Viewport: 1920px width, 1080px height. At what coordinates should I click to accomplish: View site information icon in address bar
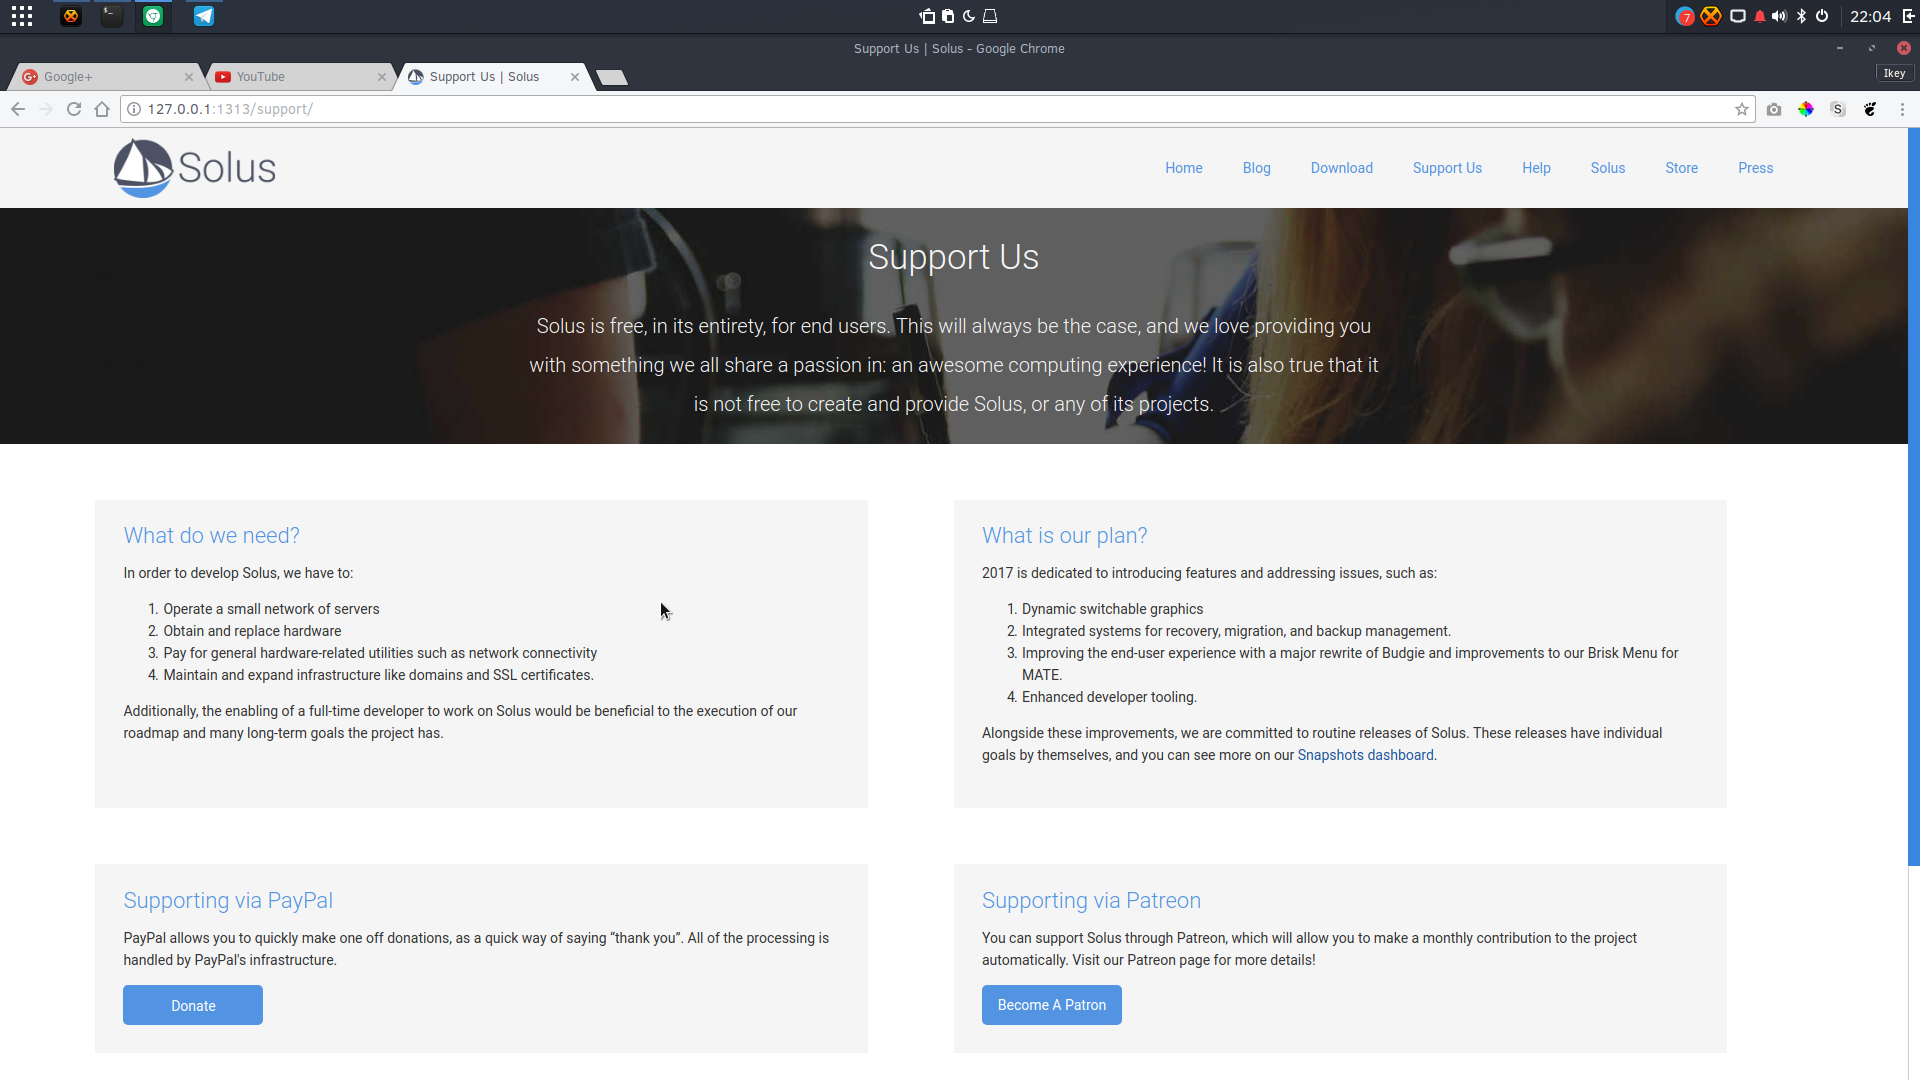click(x=134, y=109)
